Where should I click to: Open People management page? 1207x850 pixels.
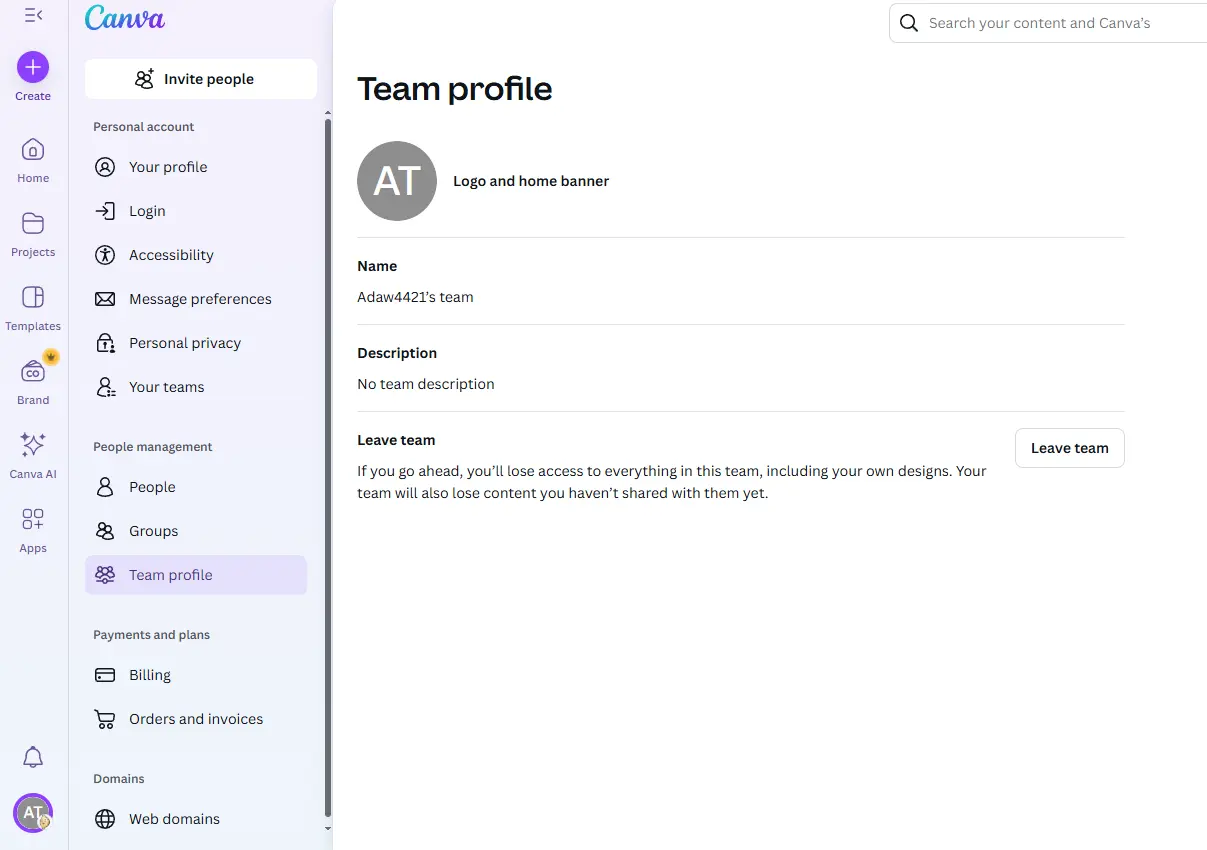point(196,487)
